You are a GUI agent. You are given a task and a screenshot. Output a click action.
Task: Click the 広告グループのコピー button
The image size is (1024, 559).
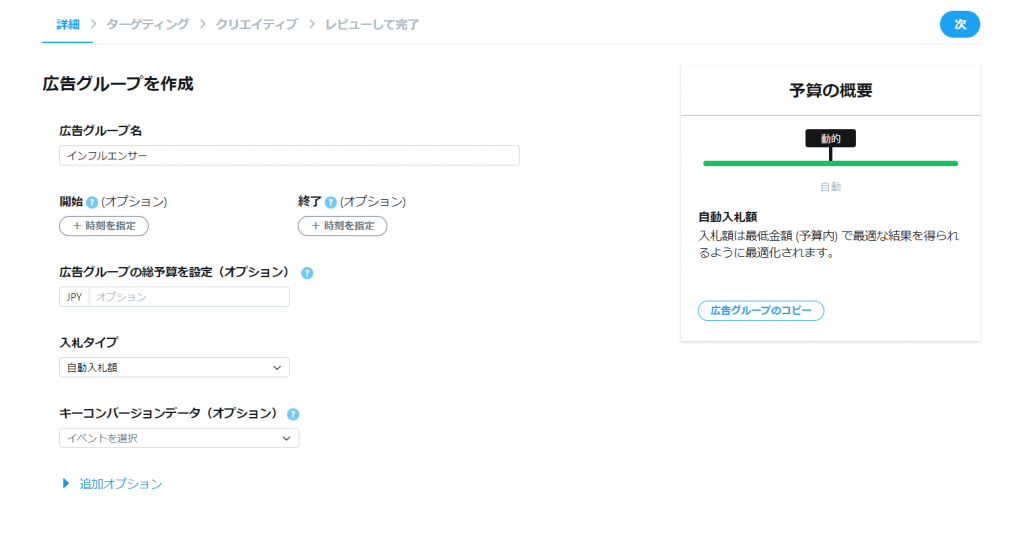pos(761,311)
